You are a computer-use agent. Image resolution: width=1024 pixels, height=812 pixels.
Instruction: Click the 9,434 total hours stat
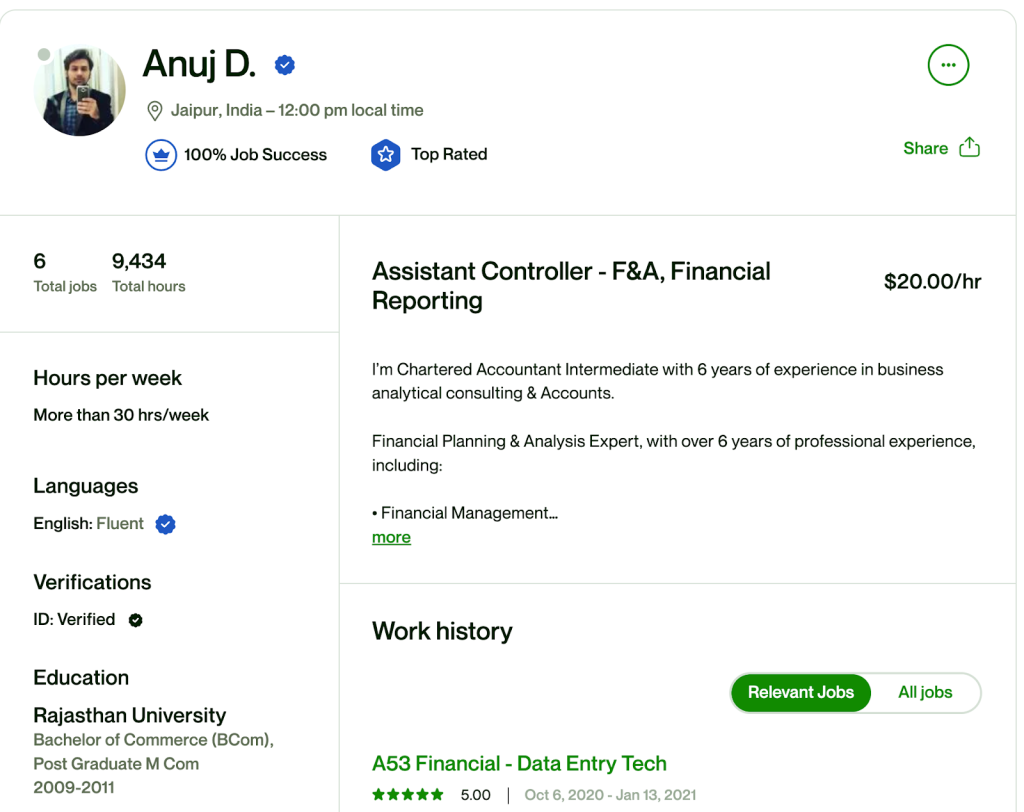click(x=140, y=262)
